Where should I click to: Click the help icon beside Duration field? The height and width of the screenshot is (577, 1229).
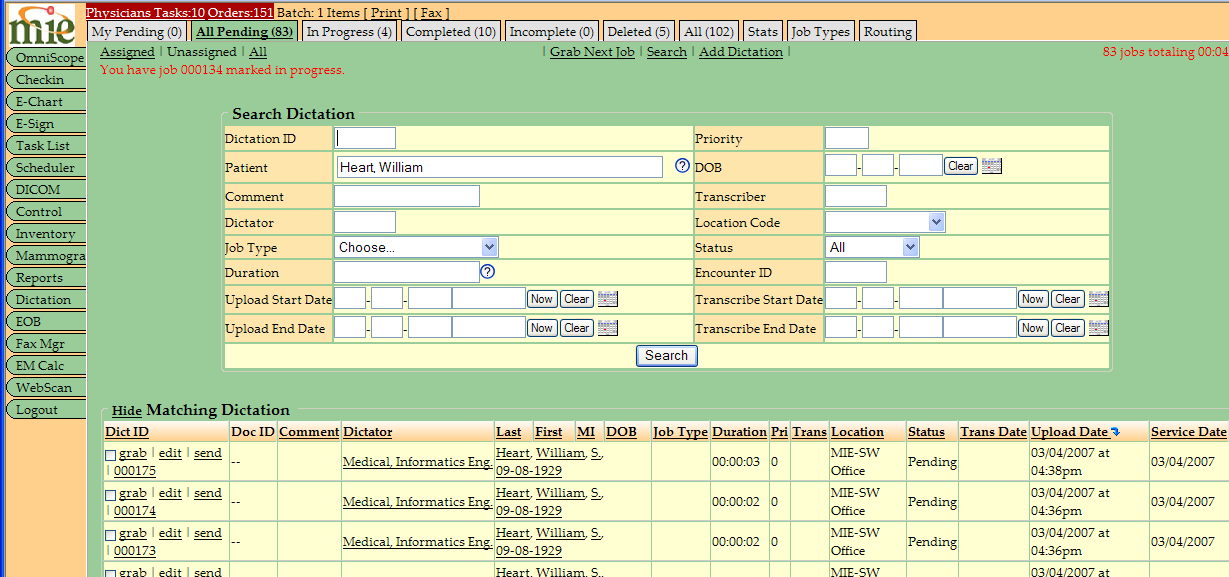[487, 272]
